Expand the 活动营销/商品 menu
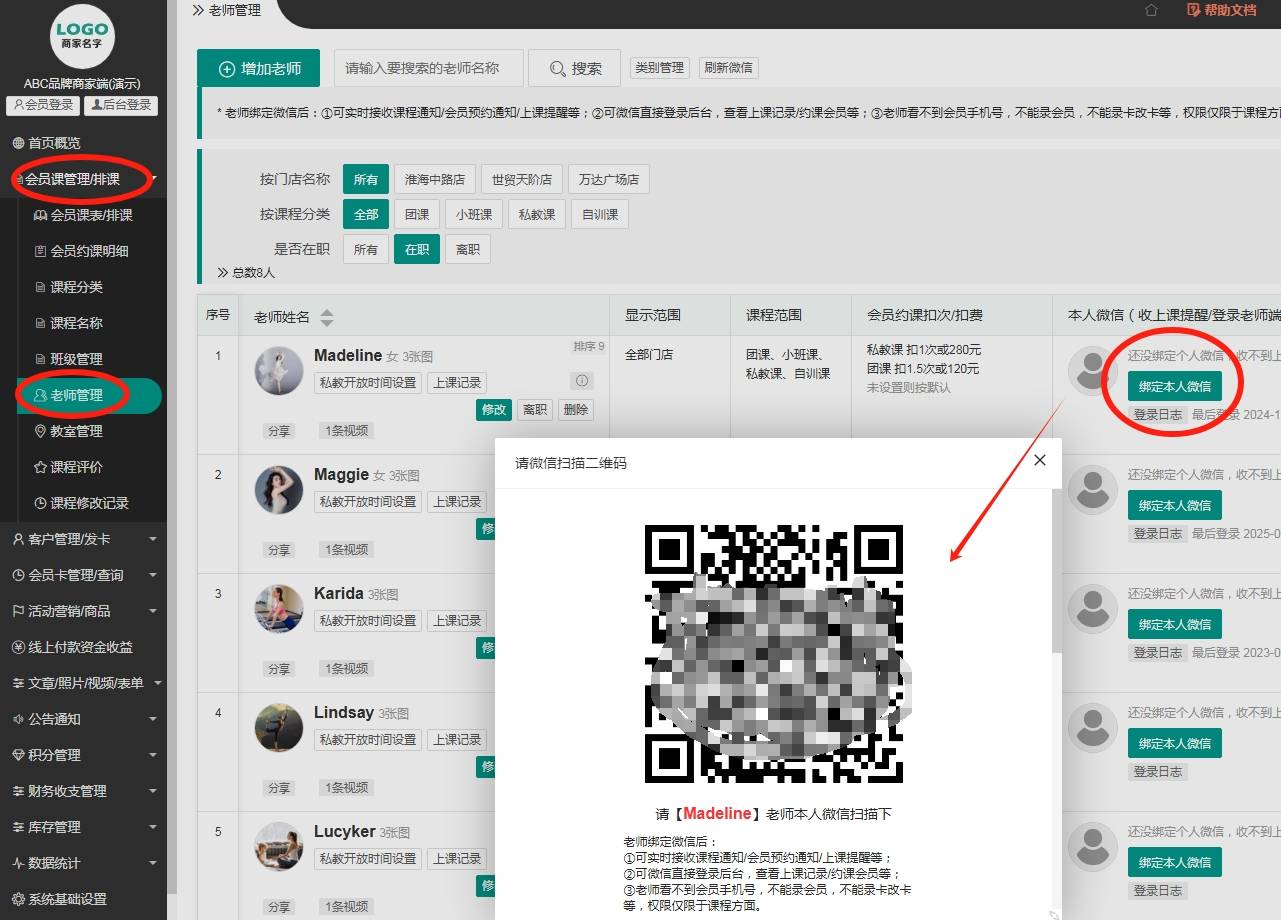Viewport: 1281px width, 920px height. (x=83, y=611)
